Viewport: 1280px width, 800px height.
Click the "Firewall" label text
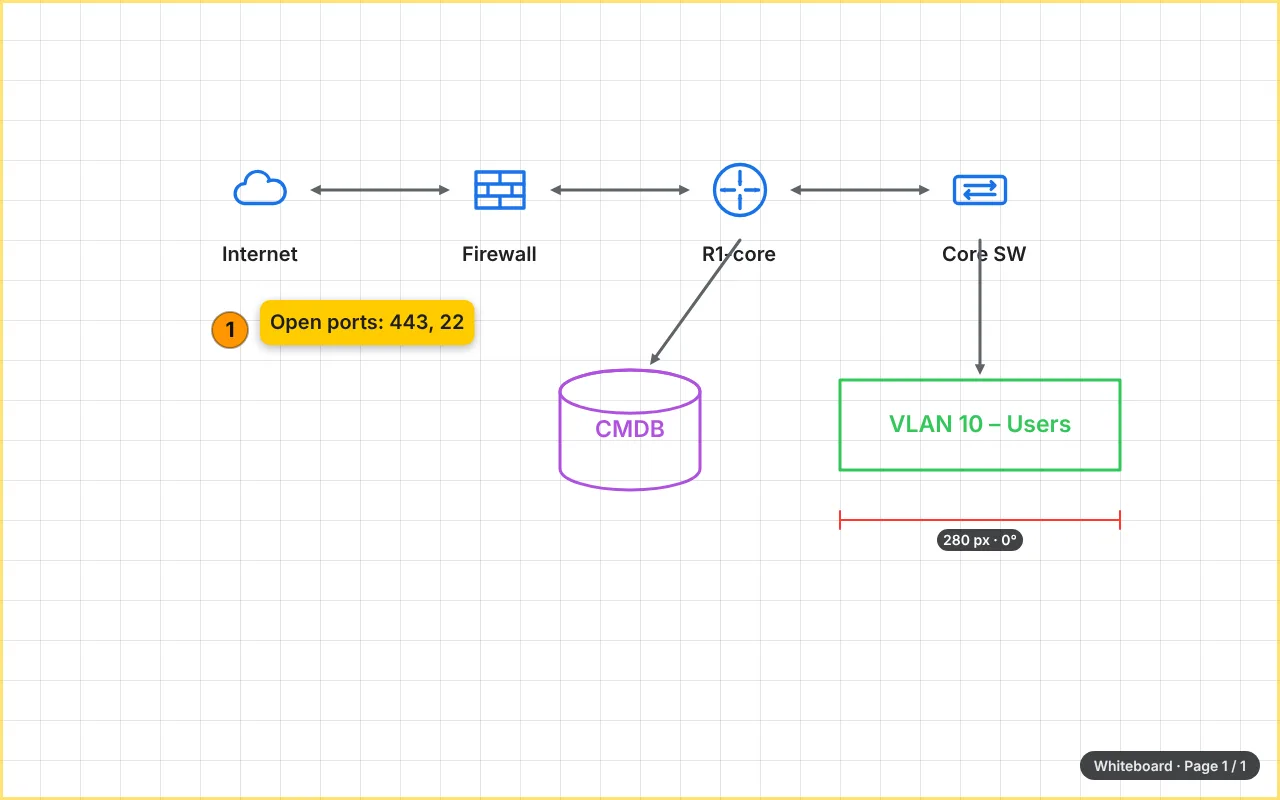coord(499,254)
